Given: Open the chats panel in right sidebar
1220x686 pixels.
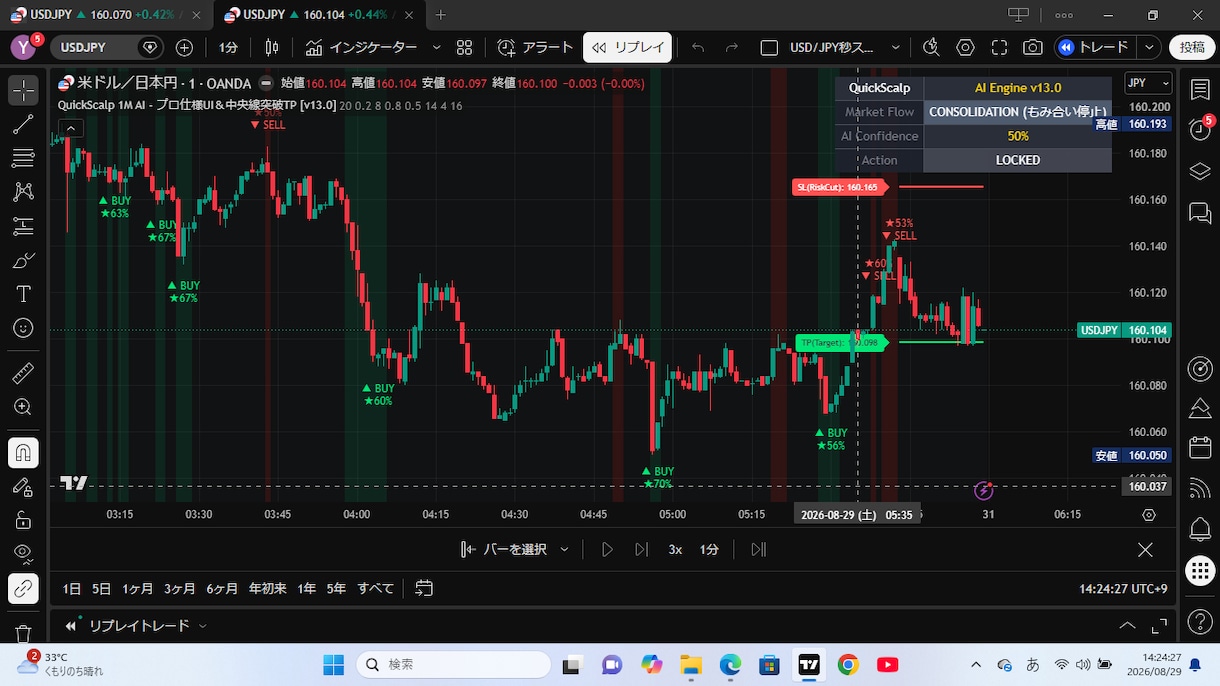Looking at the screenshot, I should tap(1200, 212).
